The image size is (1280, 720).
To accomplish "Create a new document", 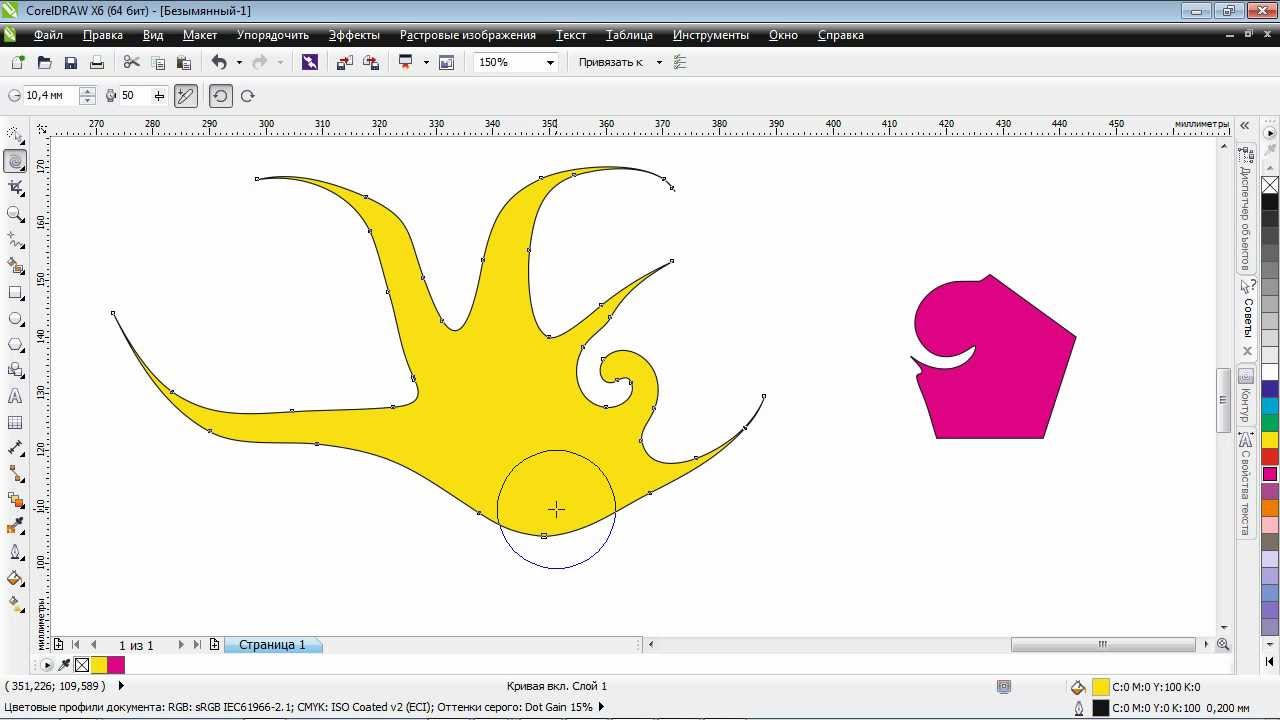I will click(x=18, y=62).
